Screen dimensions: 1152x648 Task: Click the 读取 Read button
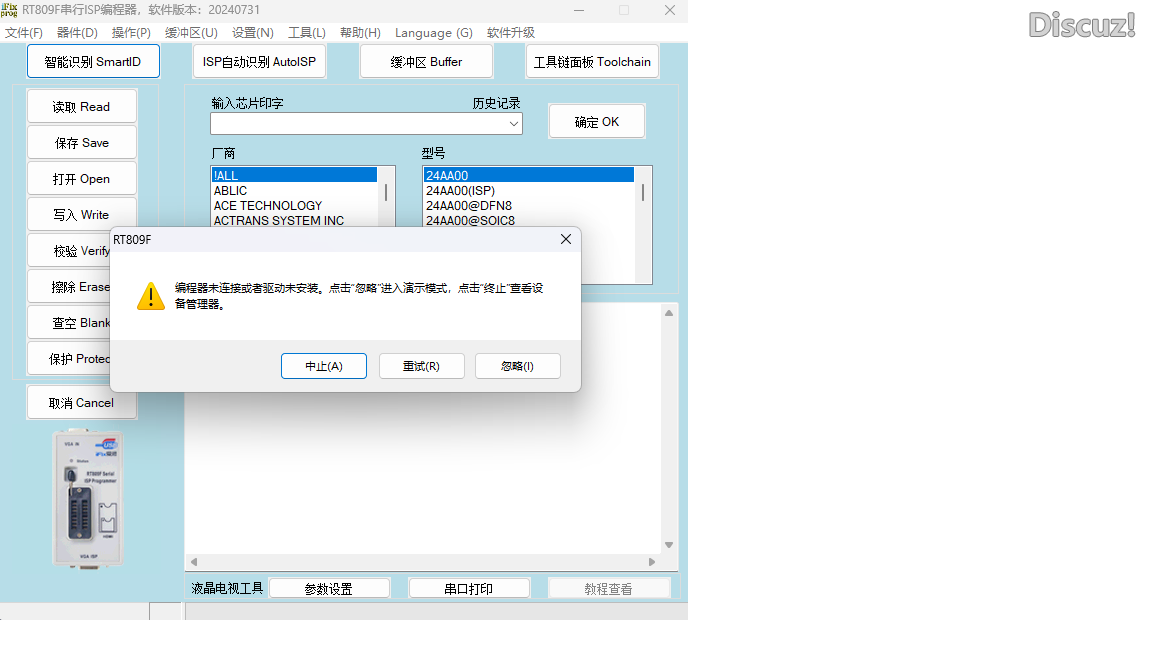pos(81,107)
